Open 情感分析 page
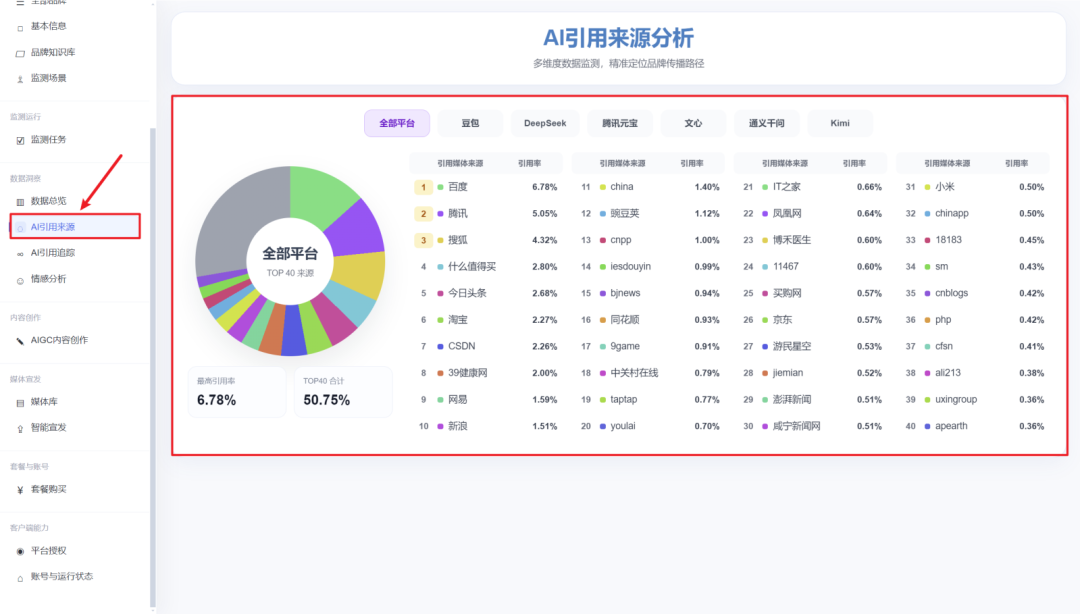This screenshot has width=1080, height=614. pyautogui.click(x=48, y=279)
